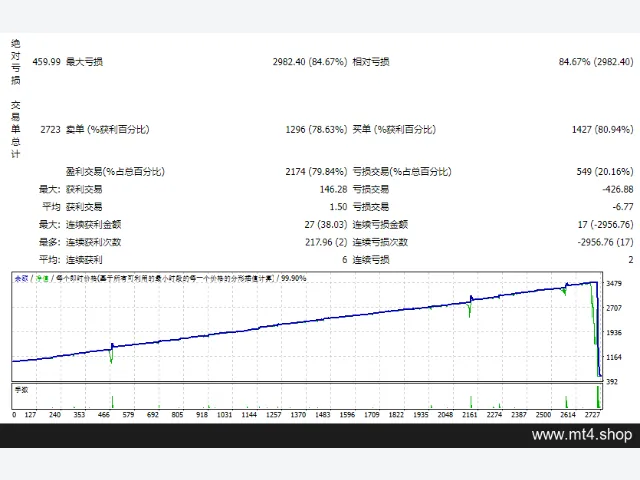The image size is (640, 480).
Task: Click the x-axis label 2161
Action: 469,415
